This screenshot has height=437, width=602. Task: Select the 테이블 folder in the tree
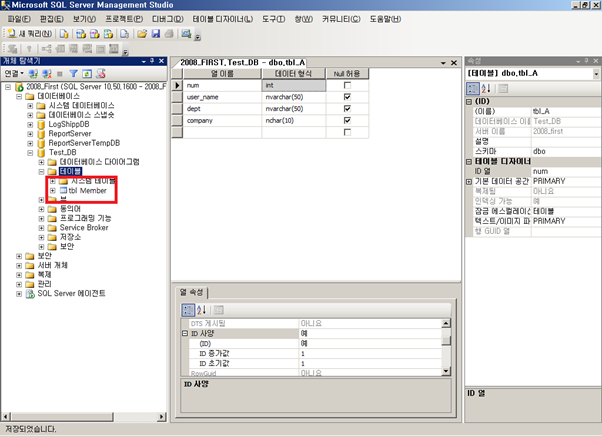[70, 171]
